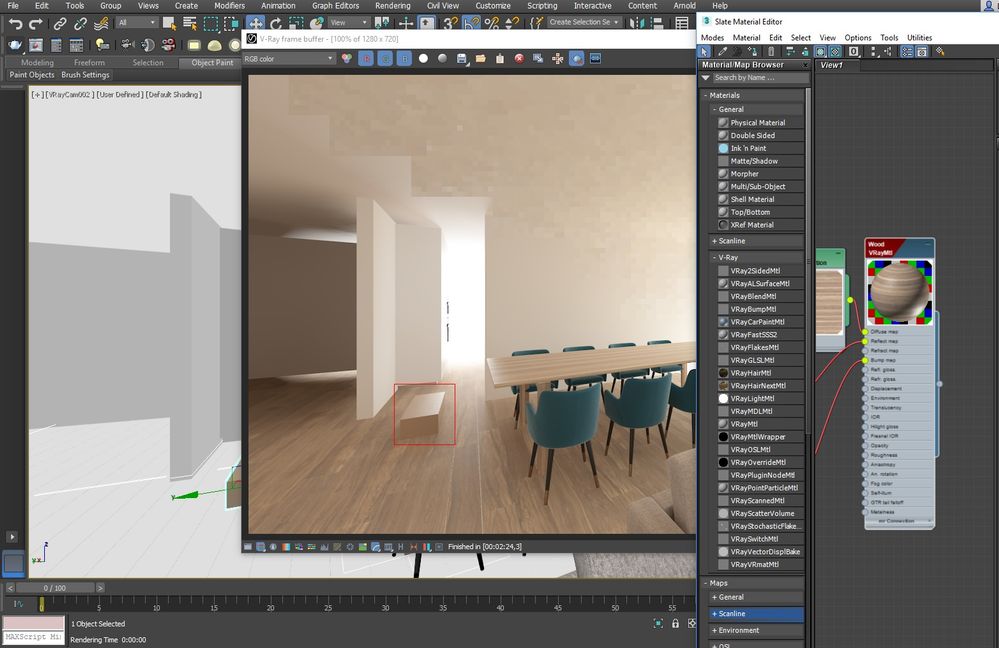Toggle the red channel button in frame buffer
This screenshot has width=999, height=648.
click(365, 59)
